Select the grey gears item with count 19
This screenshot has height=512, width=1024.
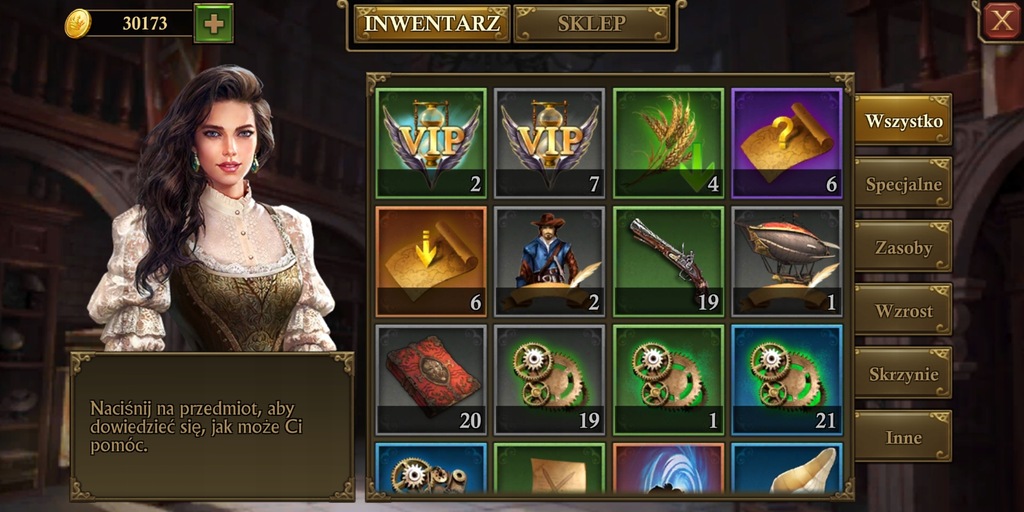point(549,380)
